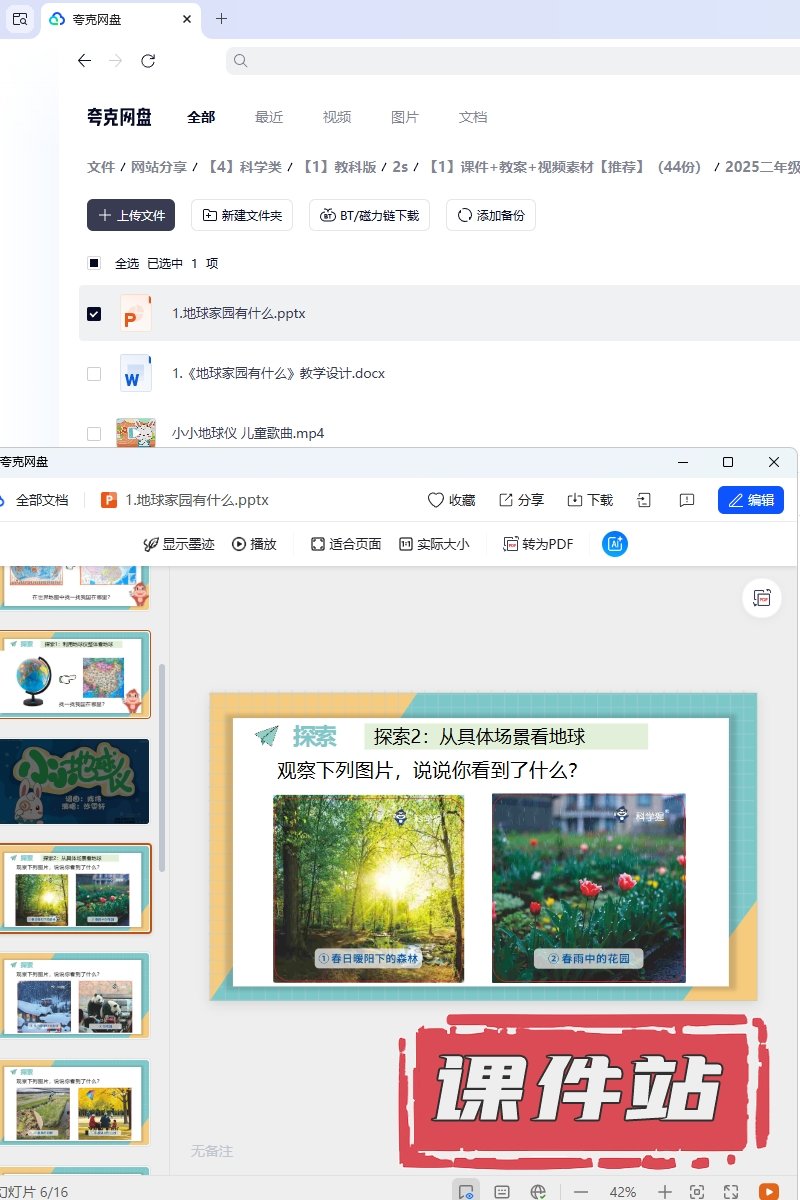Toggle the 全选 select-all checkbox

(x=94, y=263)
